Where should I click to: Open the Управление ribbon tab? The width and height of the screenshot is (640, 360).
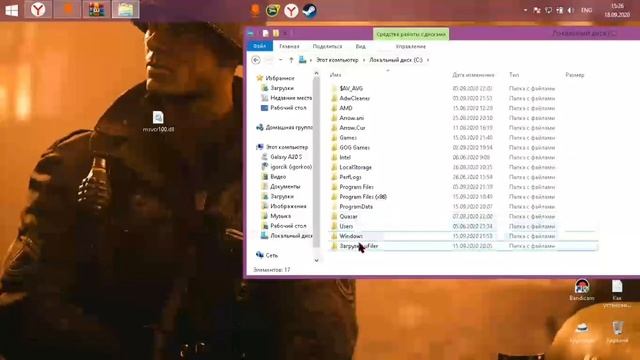pyautogui.click(x=411, y=47)
